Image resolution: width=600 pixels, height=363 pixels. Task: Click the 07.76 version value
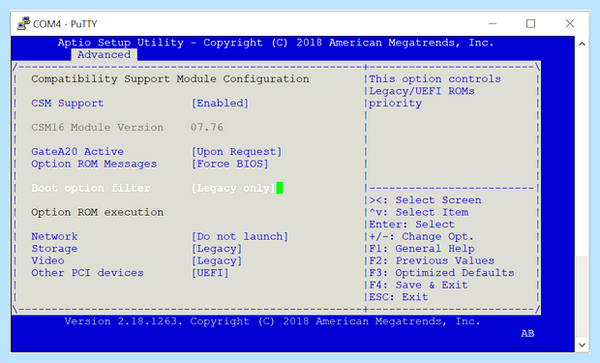point(207,127)
